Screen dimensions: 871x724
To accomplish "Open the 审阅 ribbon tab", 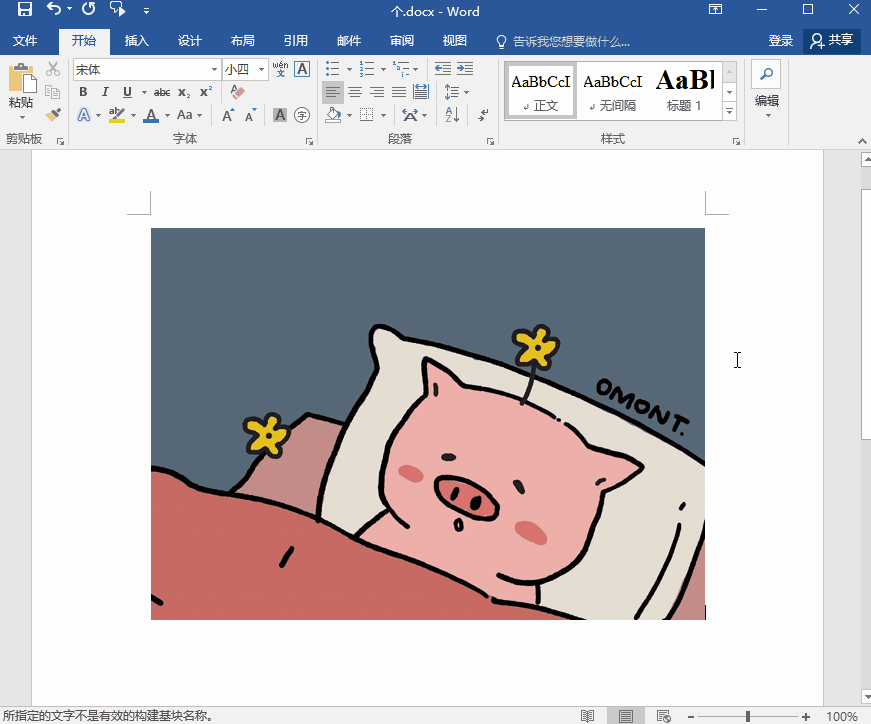I will [x=402, y=41].
